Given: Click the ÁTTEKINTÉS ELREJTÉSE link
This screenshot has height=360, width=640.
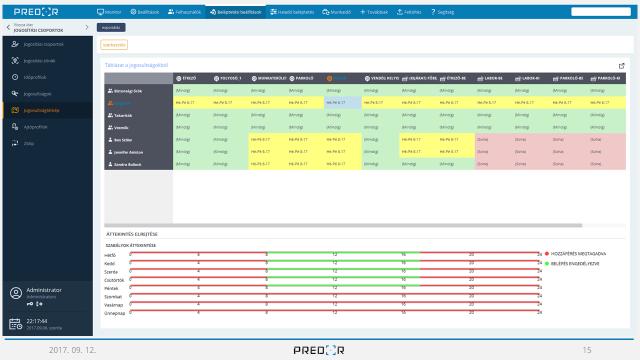Looking at the screenshot, I should pyautogui.click(x=131, y=234).
